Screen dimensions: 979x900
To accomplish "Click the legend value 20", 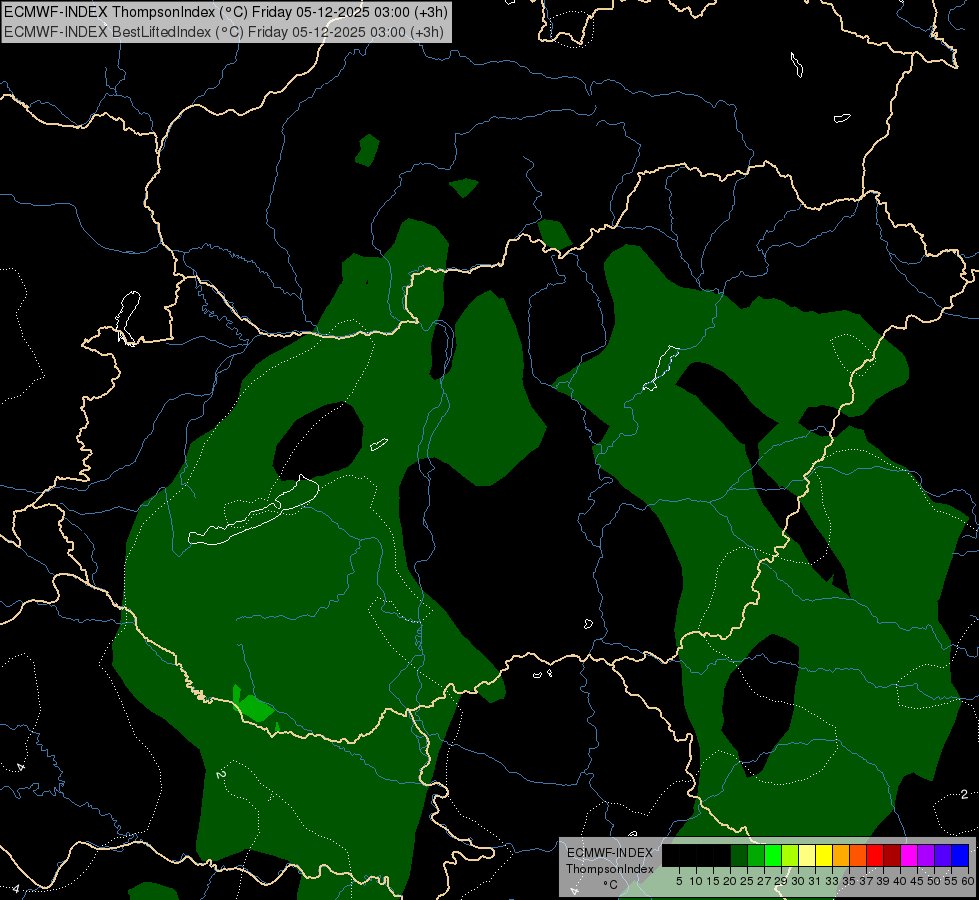I will [x=730, y=881].
